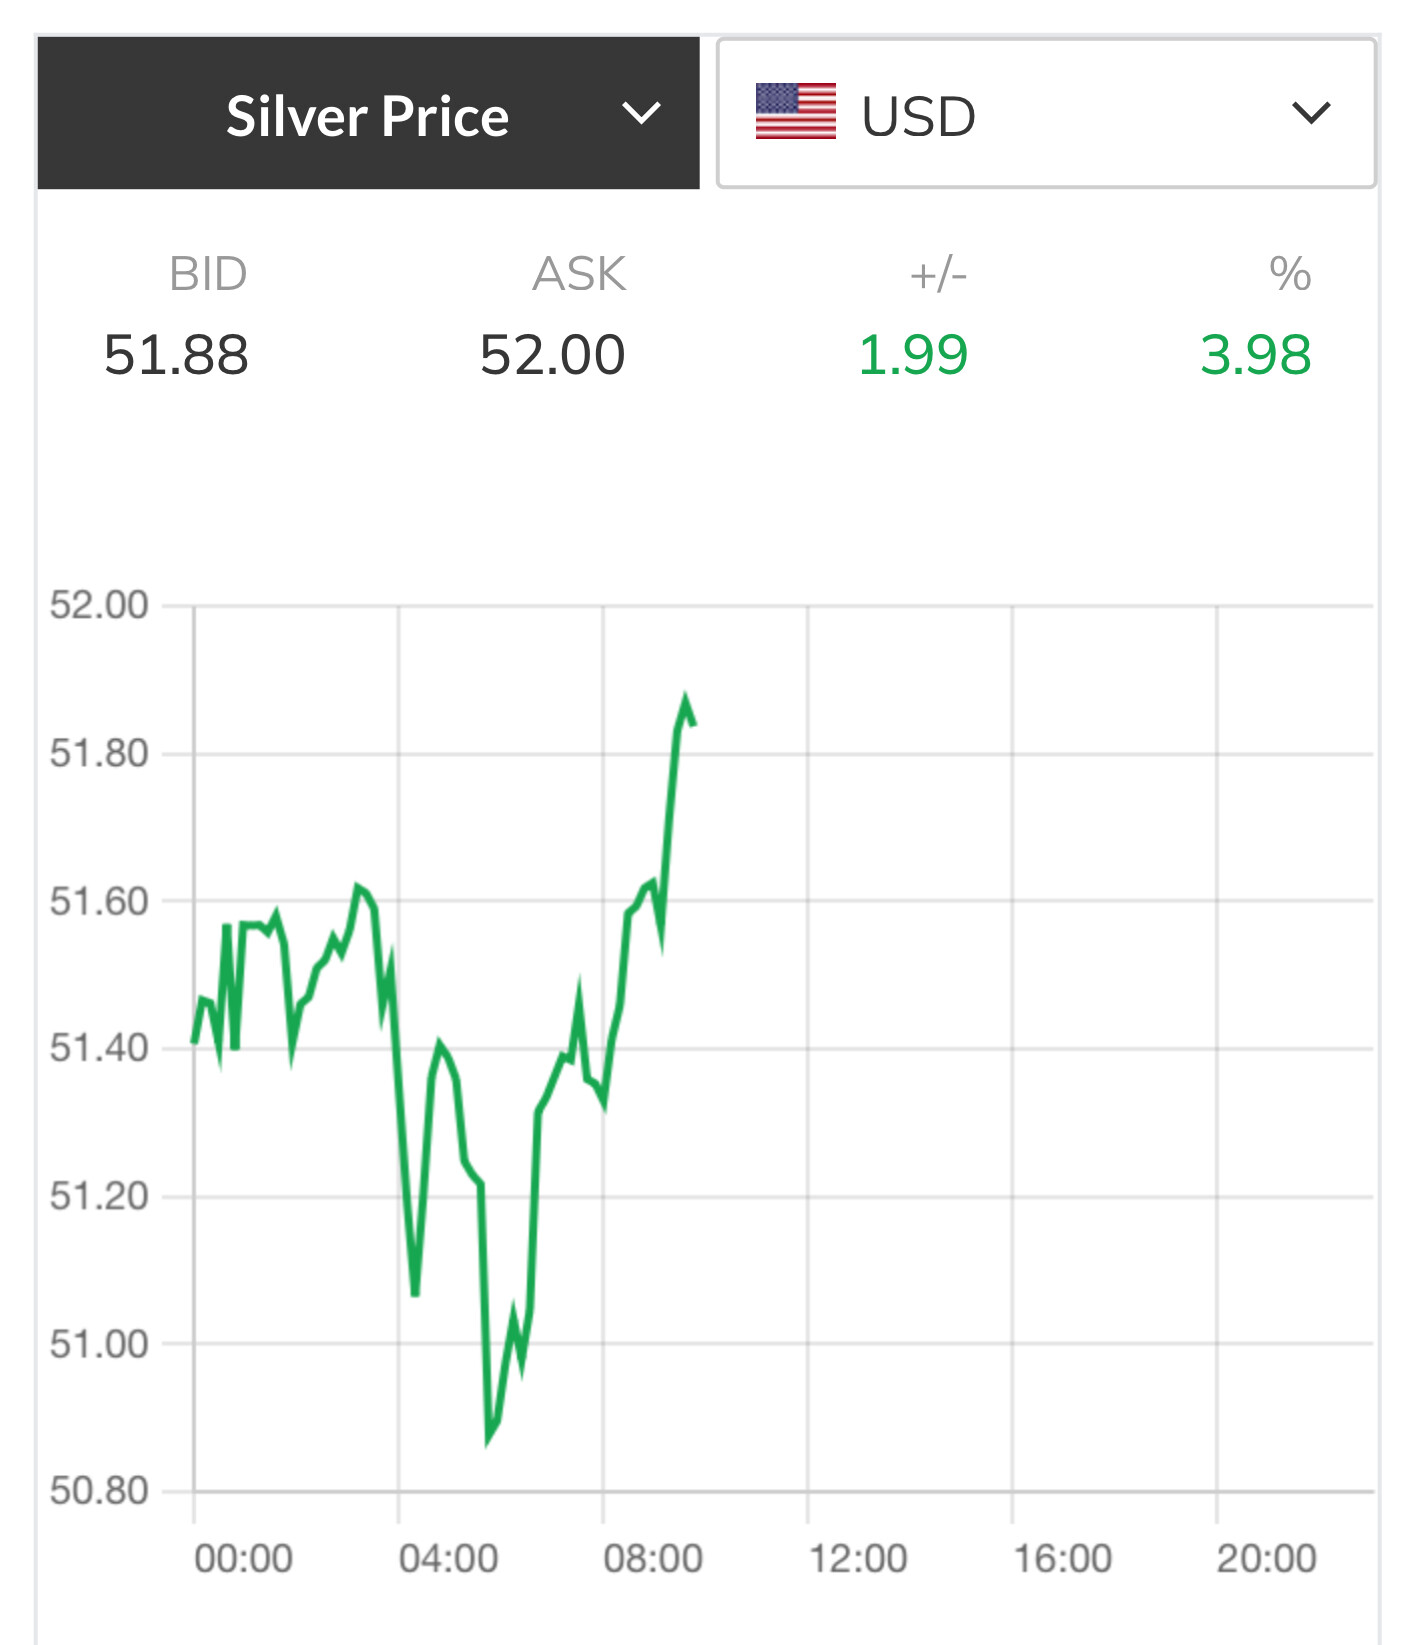Click the 52.00 price axis label
Image resolution: width=1421 pixels, height=1645 pixels.
pos(99,605)
